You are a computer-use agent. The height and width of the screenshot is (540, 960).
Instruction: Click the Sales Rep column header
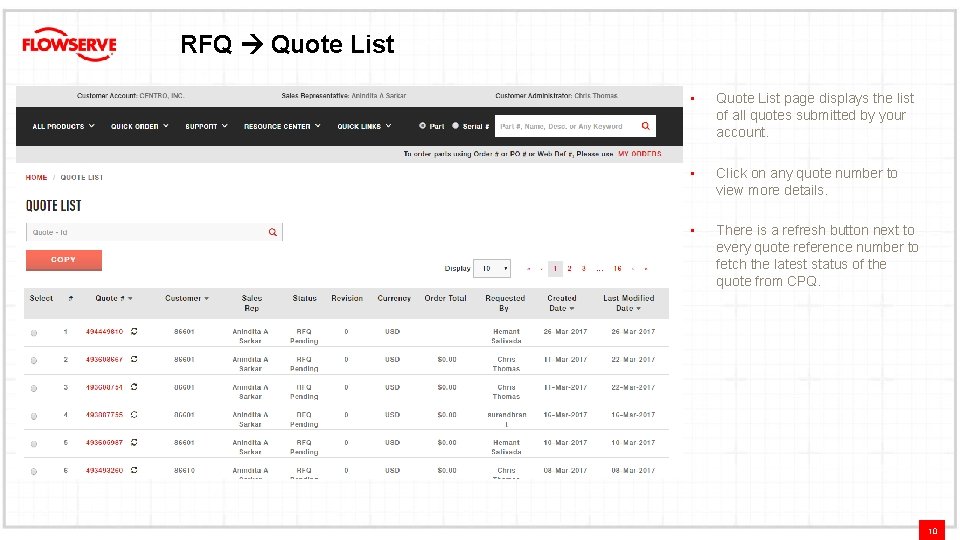(x=252, y=303)
